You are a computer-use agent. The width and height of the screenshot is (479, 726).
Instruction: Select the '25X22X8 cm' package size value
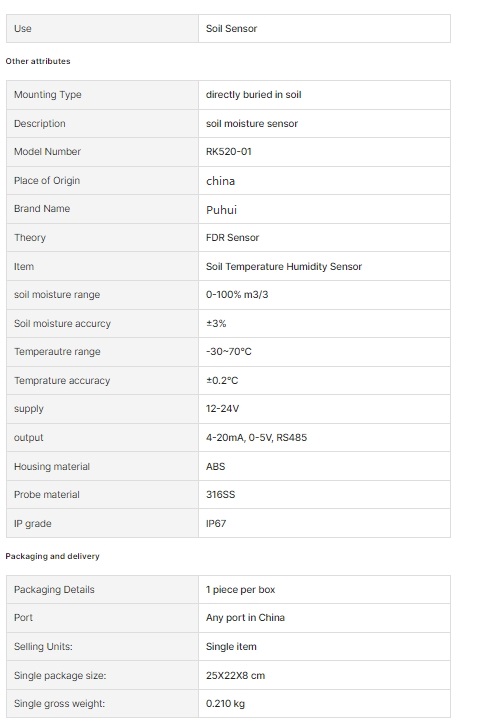(x=236, y=676)
